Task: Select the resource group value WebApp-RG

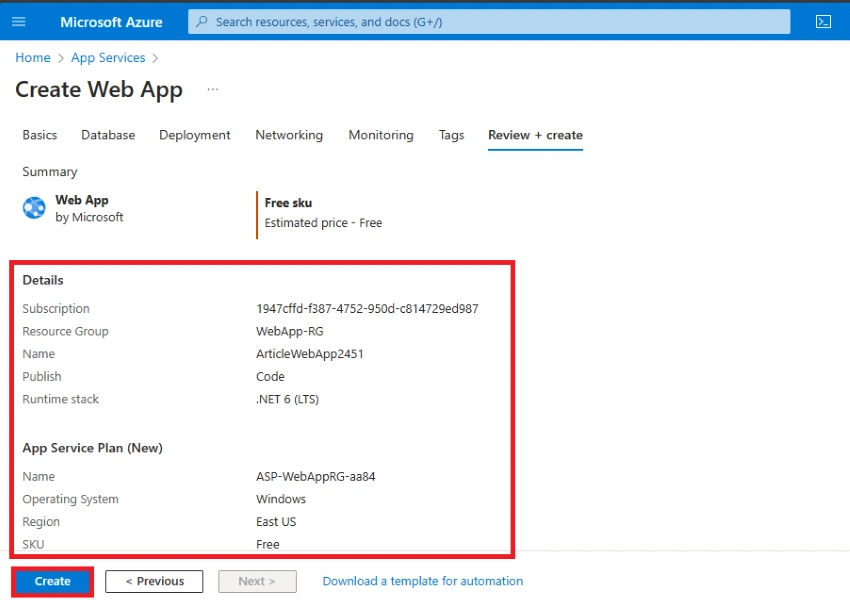Action: click(x=289, y=331)
